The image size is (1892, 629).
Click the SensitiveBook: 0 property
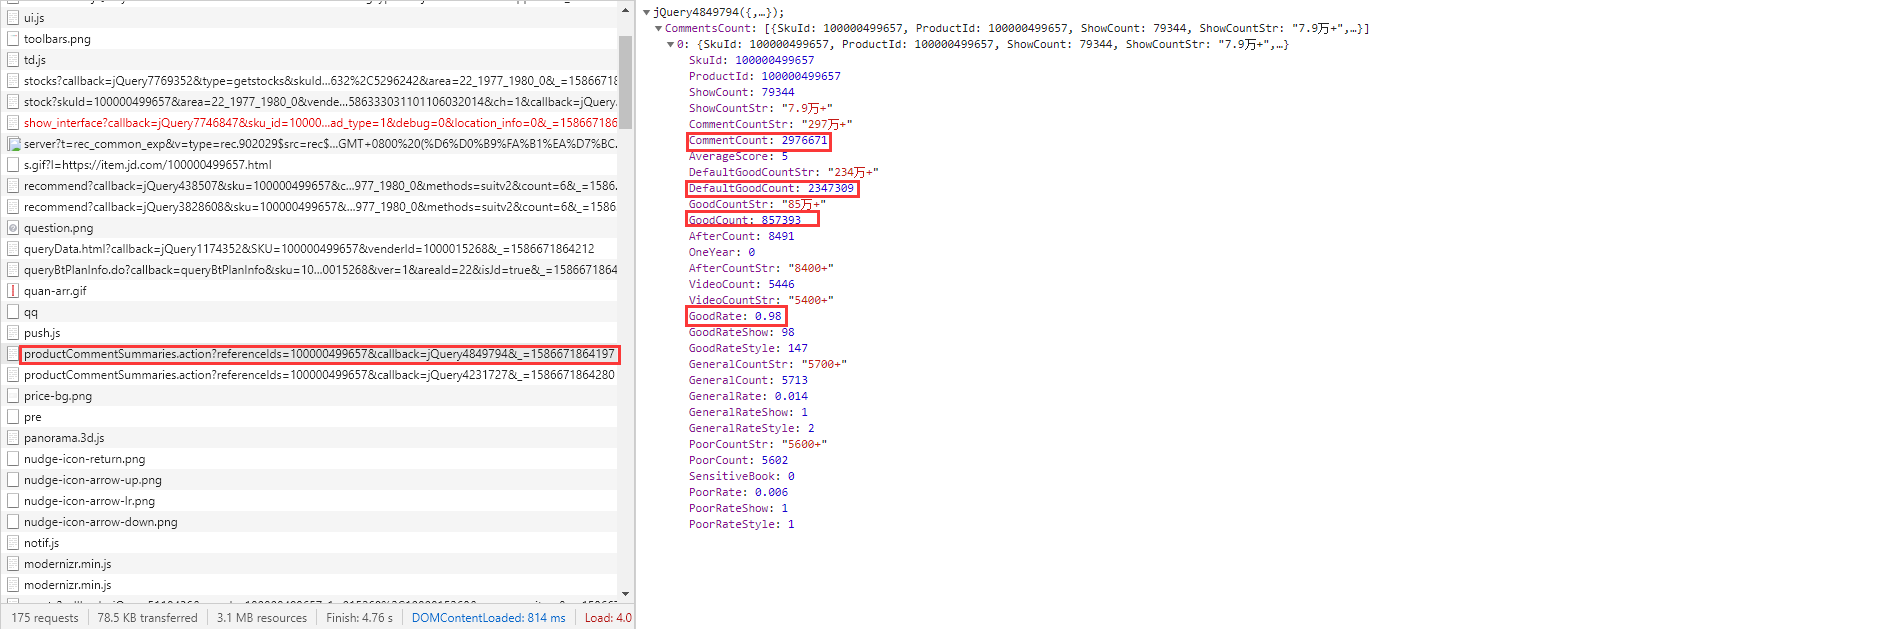point(741,476)
